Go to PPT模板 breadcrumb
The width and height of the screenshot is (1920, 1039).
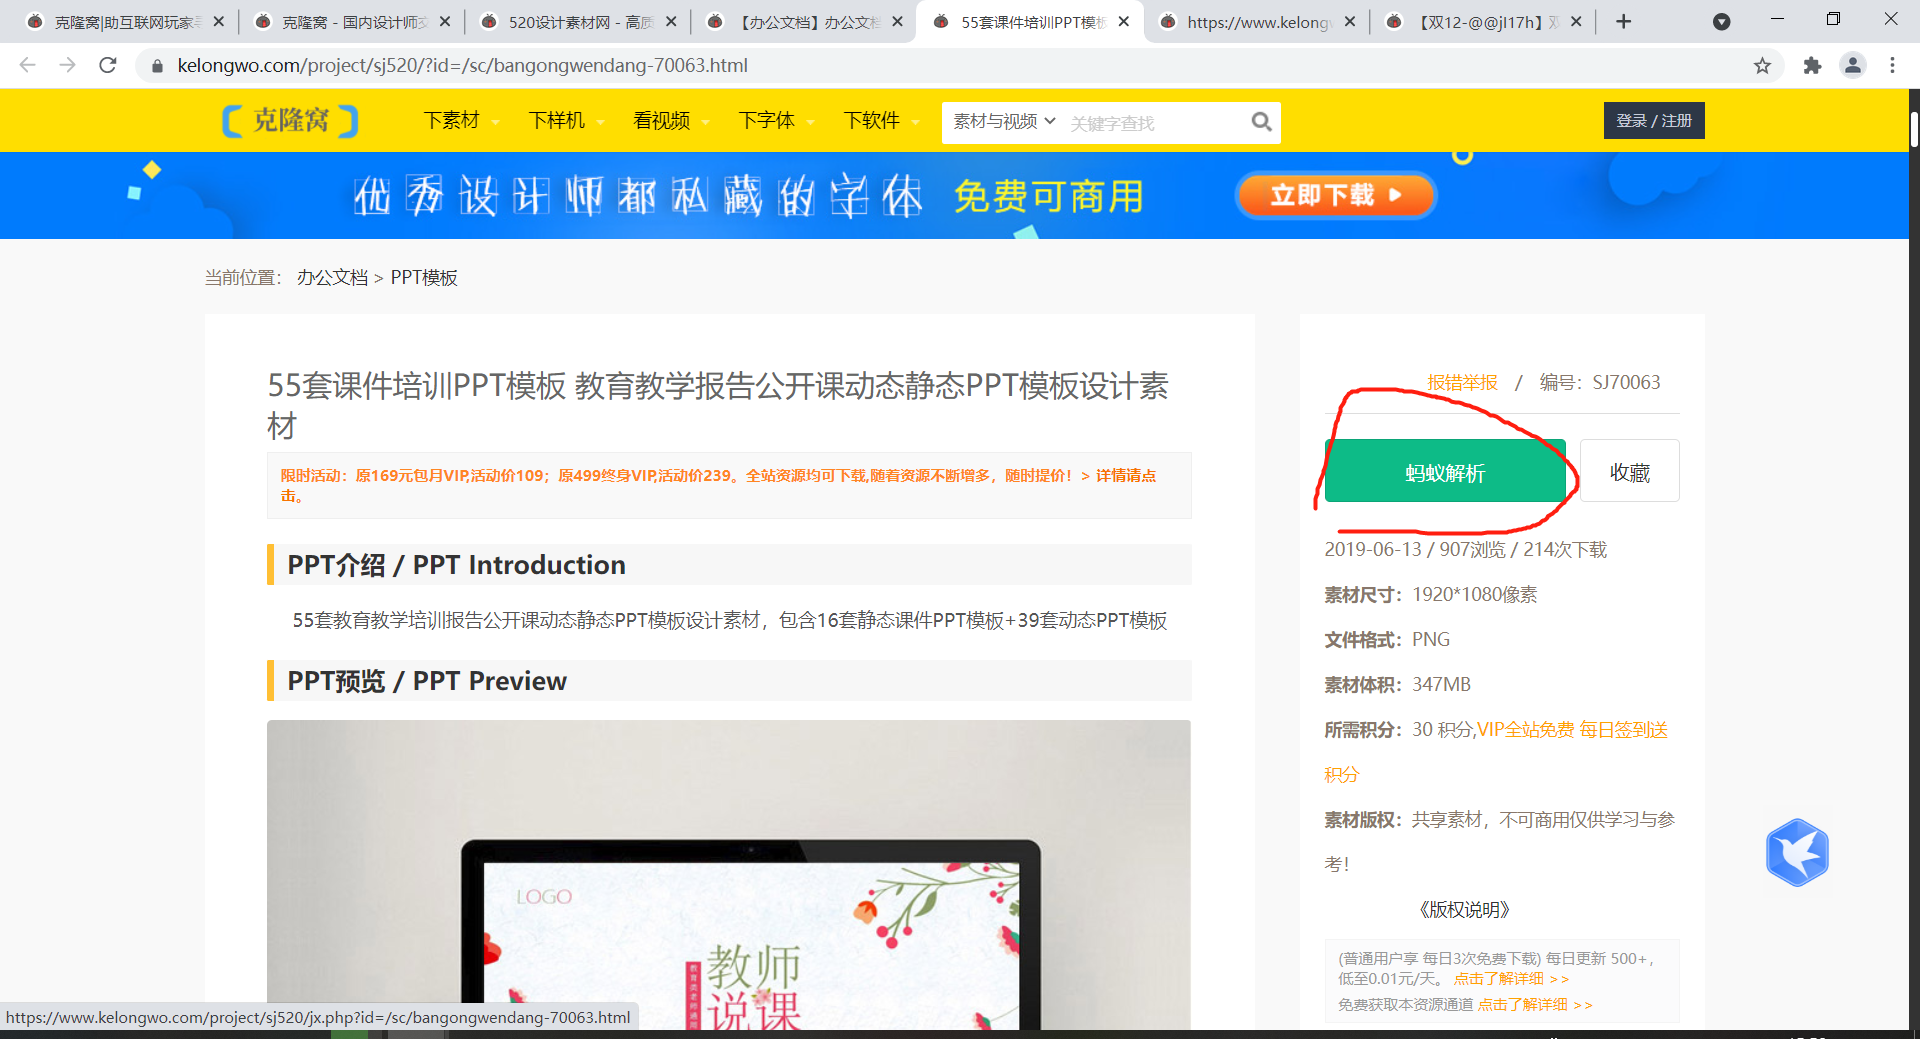click(424, 277)
